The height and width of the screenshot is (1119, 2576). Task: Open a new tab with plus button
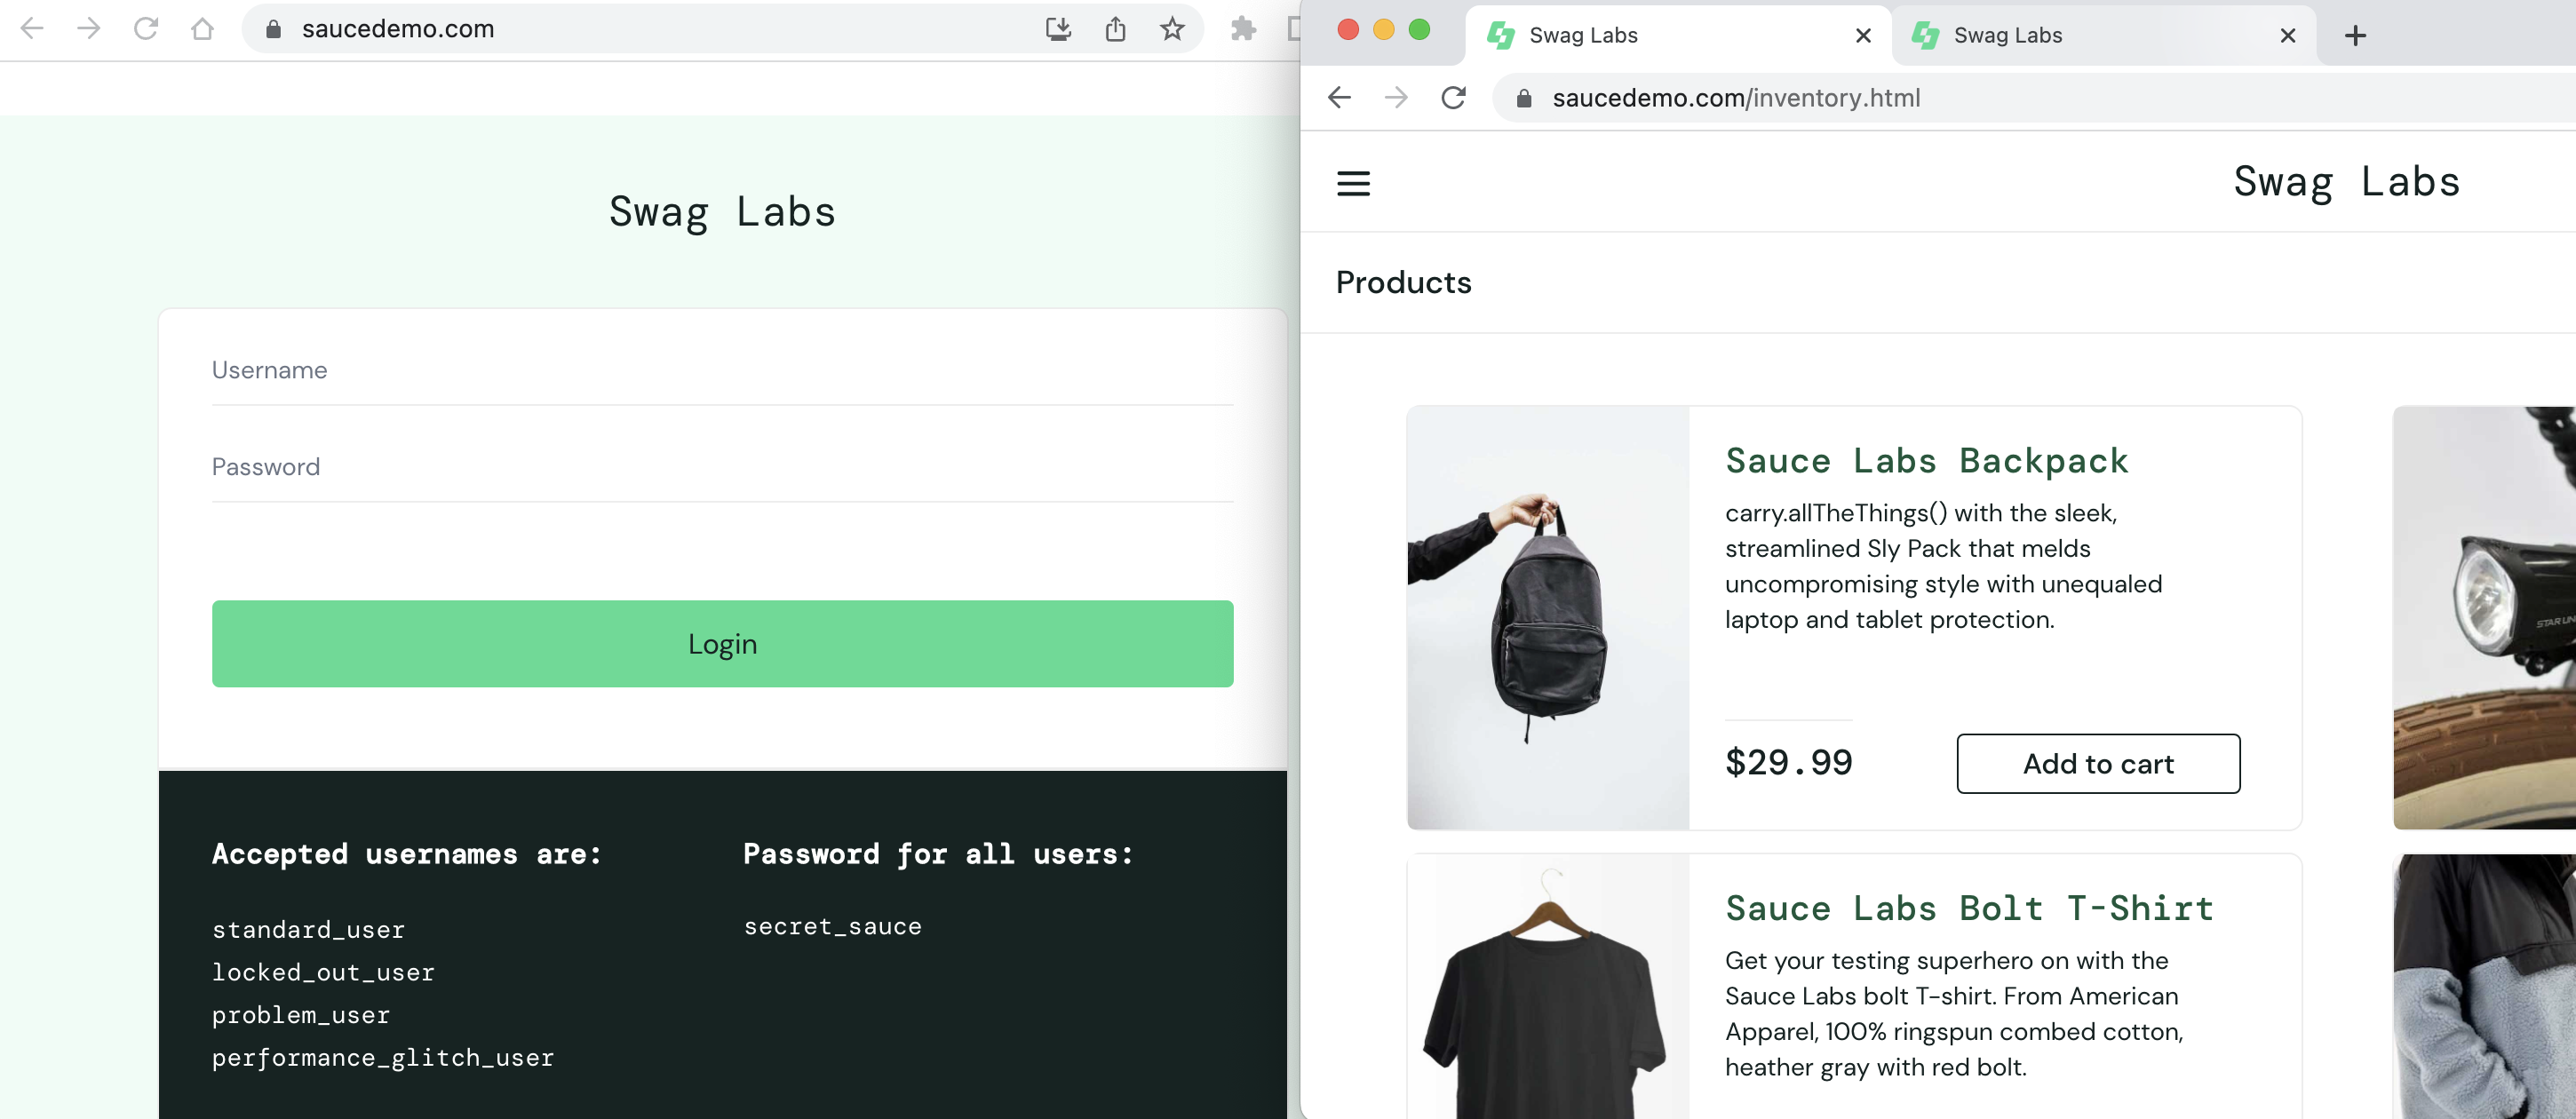point(2355,36)
